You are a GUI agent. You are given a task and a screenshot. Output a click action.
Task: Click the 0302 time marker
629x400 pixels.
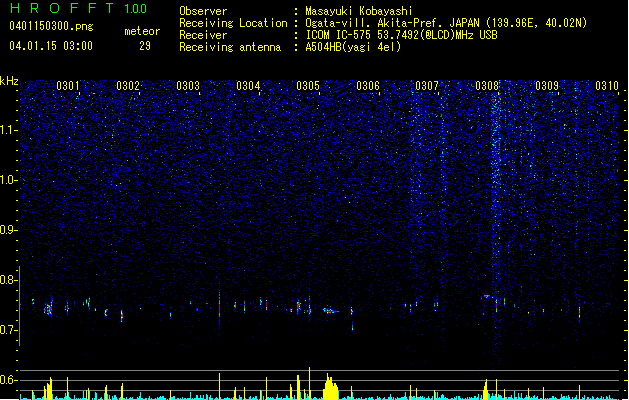coord(128,86)
